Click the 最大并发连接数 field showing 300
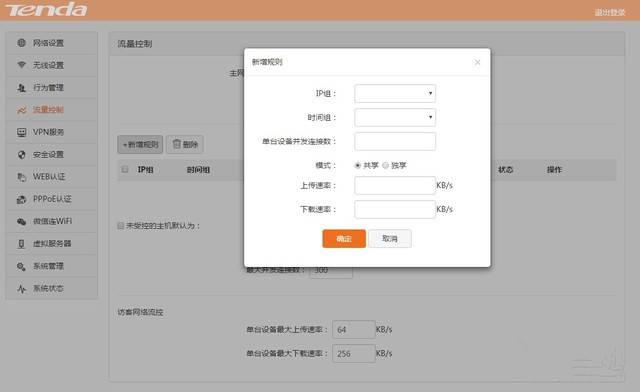This screenshot has height=392, width=640. coord(331,272)
